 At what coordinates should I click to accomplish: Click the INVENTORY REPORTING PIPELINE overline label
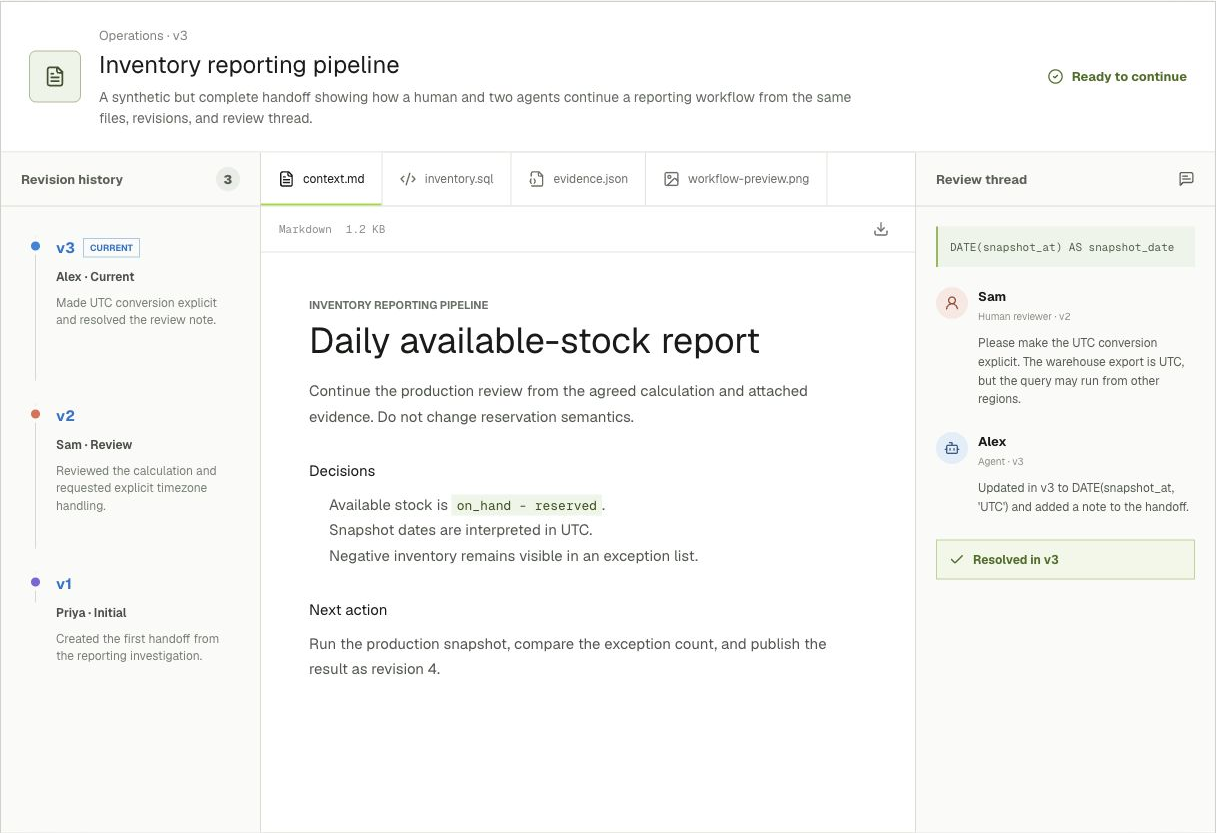coord(399,306)
